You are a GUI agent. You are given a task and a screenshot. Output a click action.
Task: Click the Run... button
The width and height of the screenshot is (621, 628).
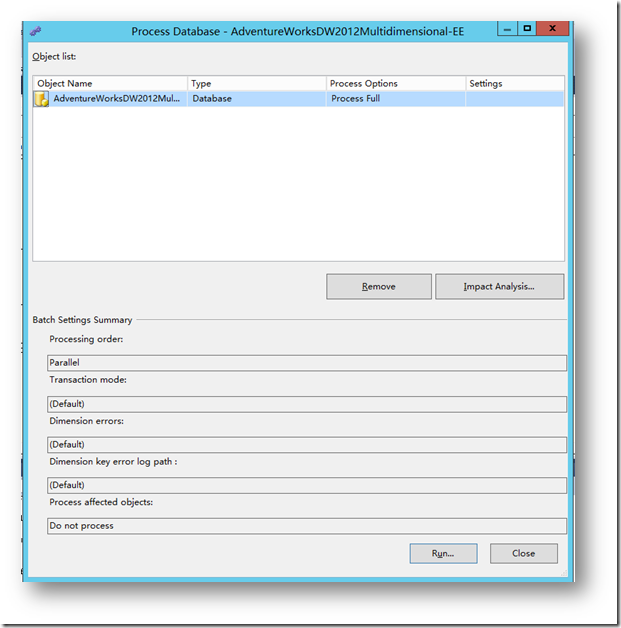click(443, 554)
